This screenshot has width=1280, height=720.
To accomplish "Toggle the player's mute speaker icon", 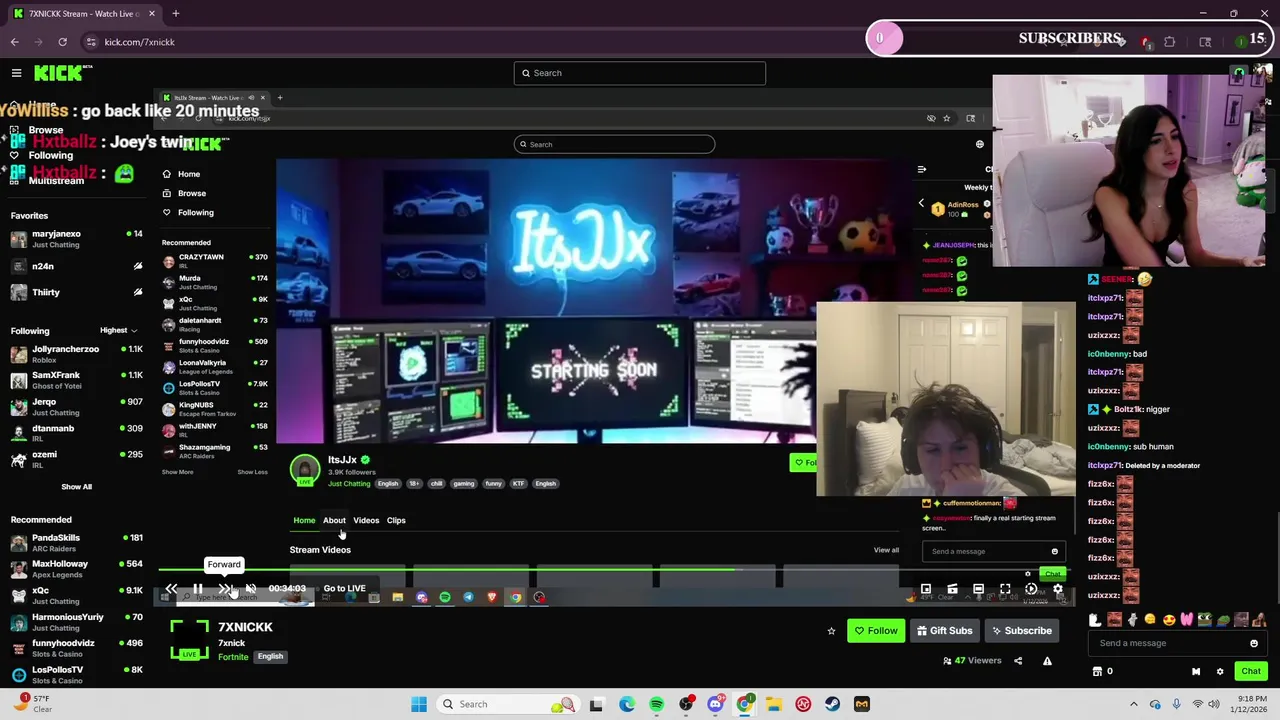I will click(251, 589).
